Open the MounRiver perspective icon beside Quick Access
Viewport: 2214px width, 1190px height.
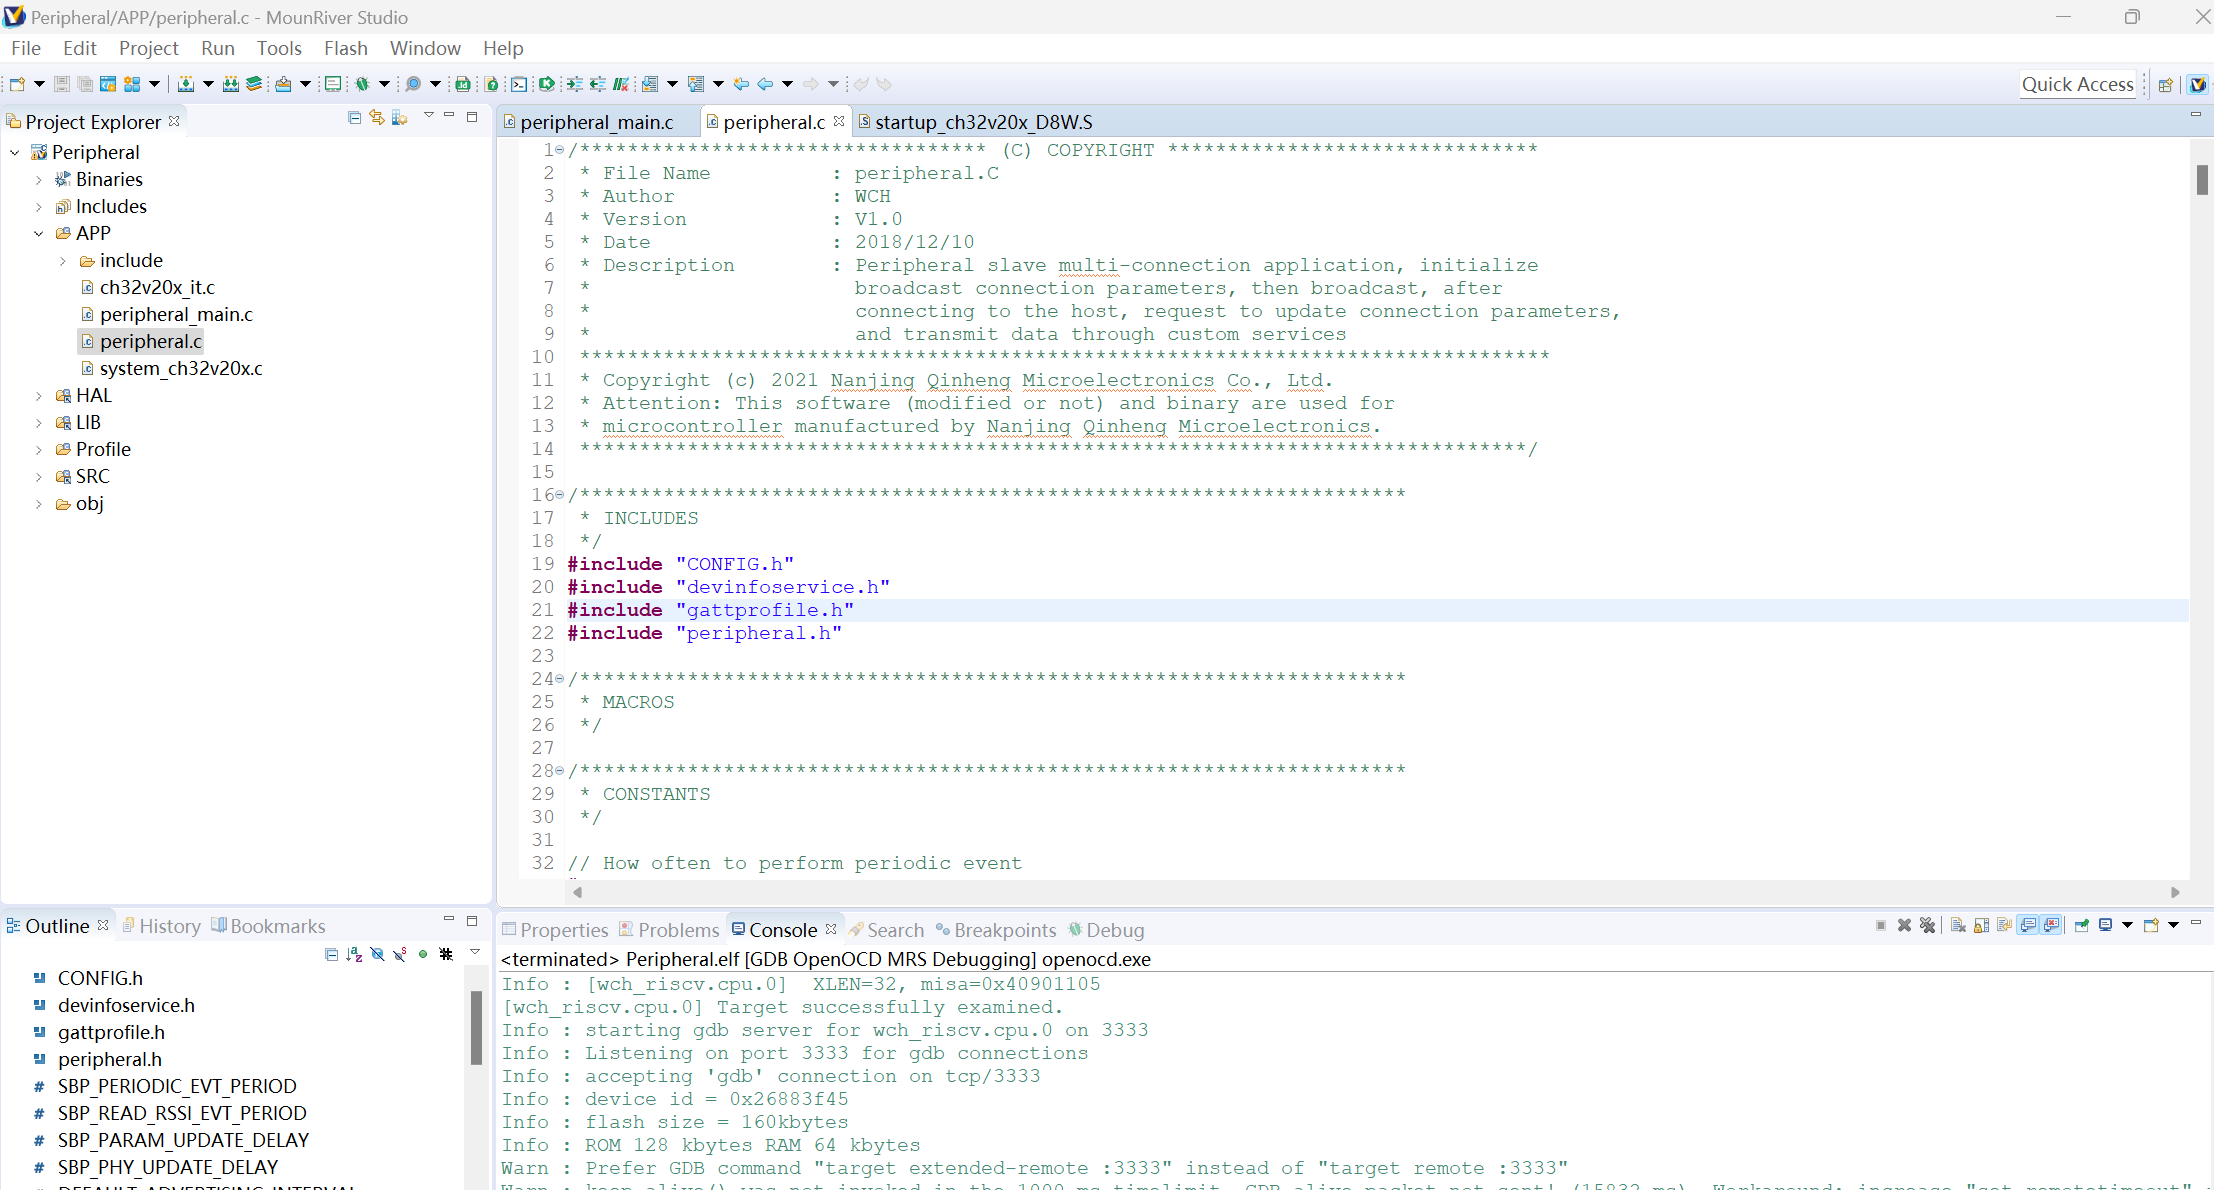click(x=2198, y=85)
